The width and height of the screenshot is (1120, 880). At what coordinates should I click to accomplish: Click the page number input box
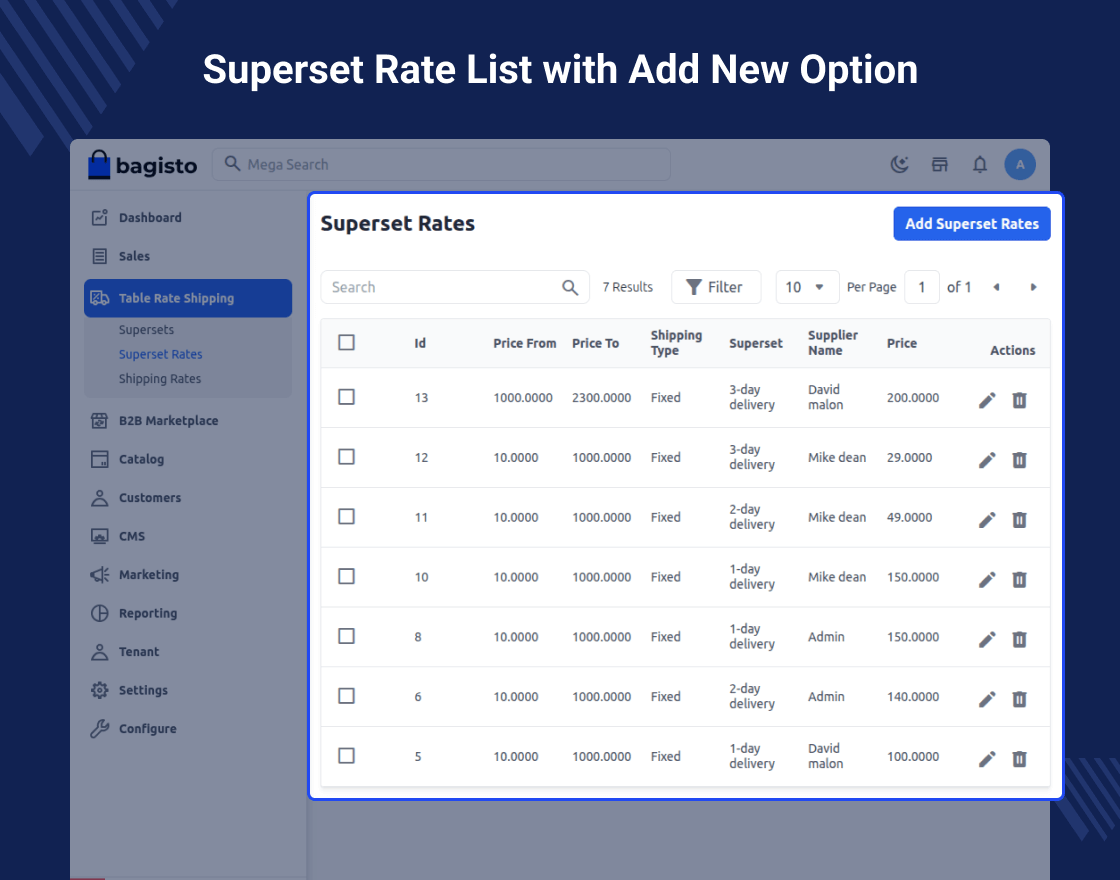coord(921,287)
